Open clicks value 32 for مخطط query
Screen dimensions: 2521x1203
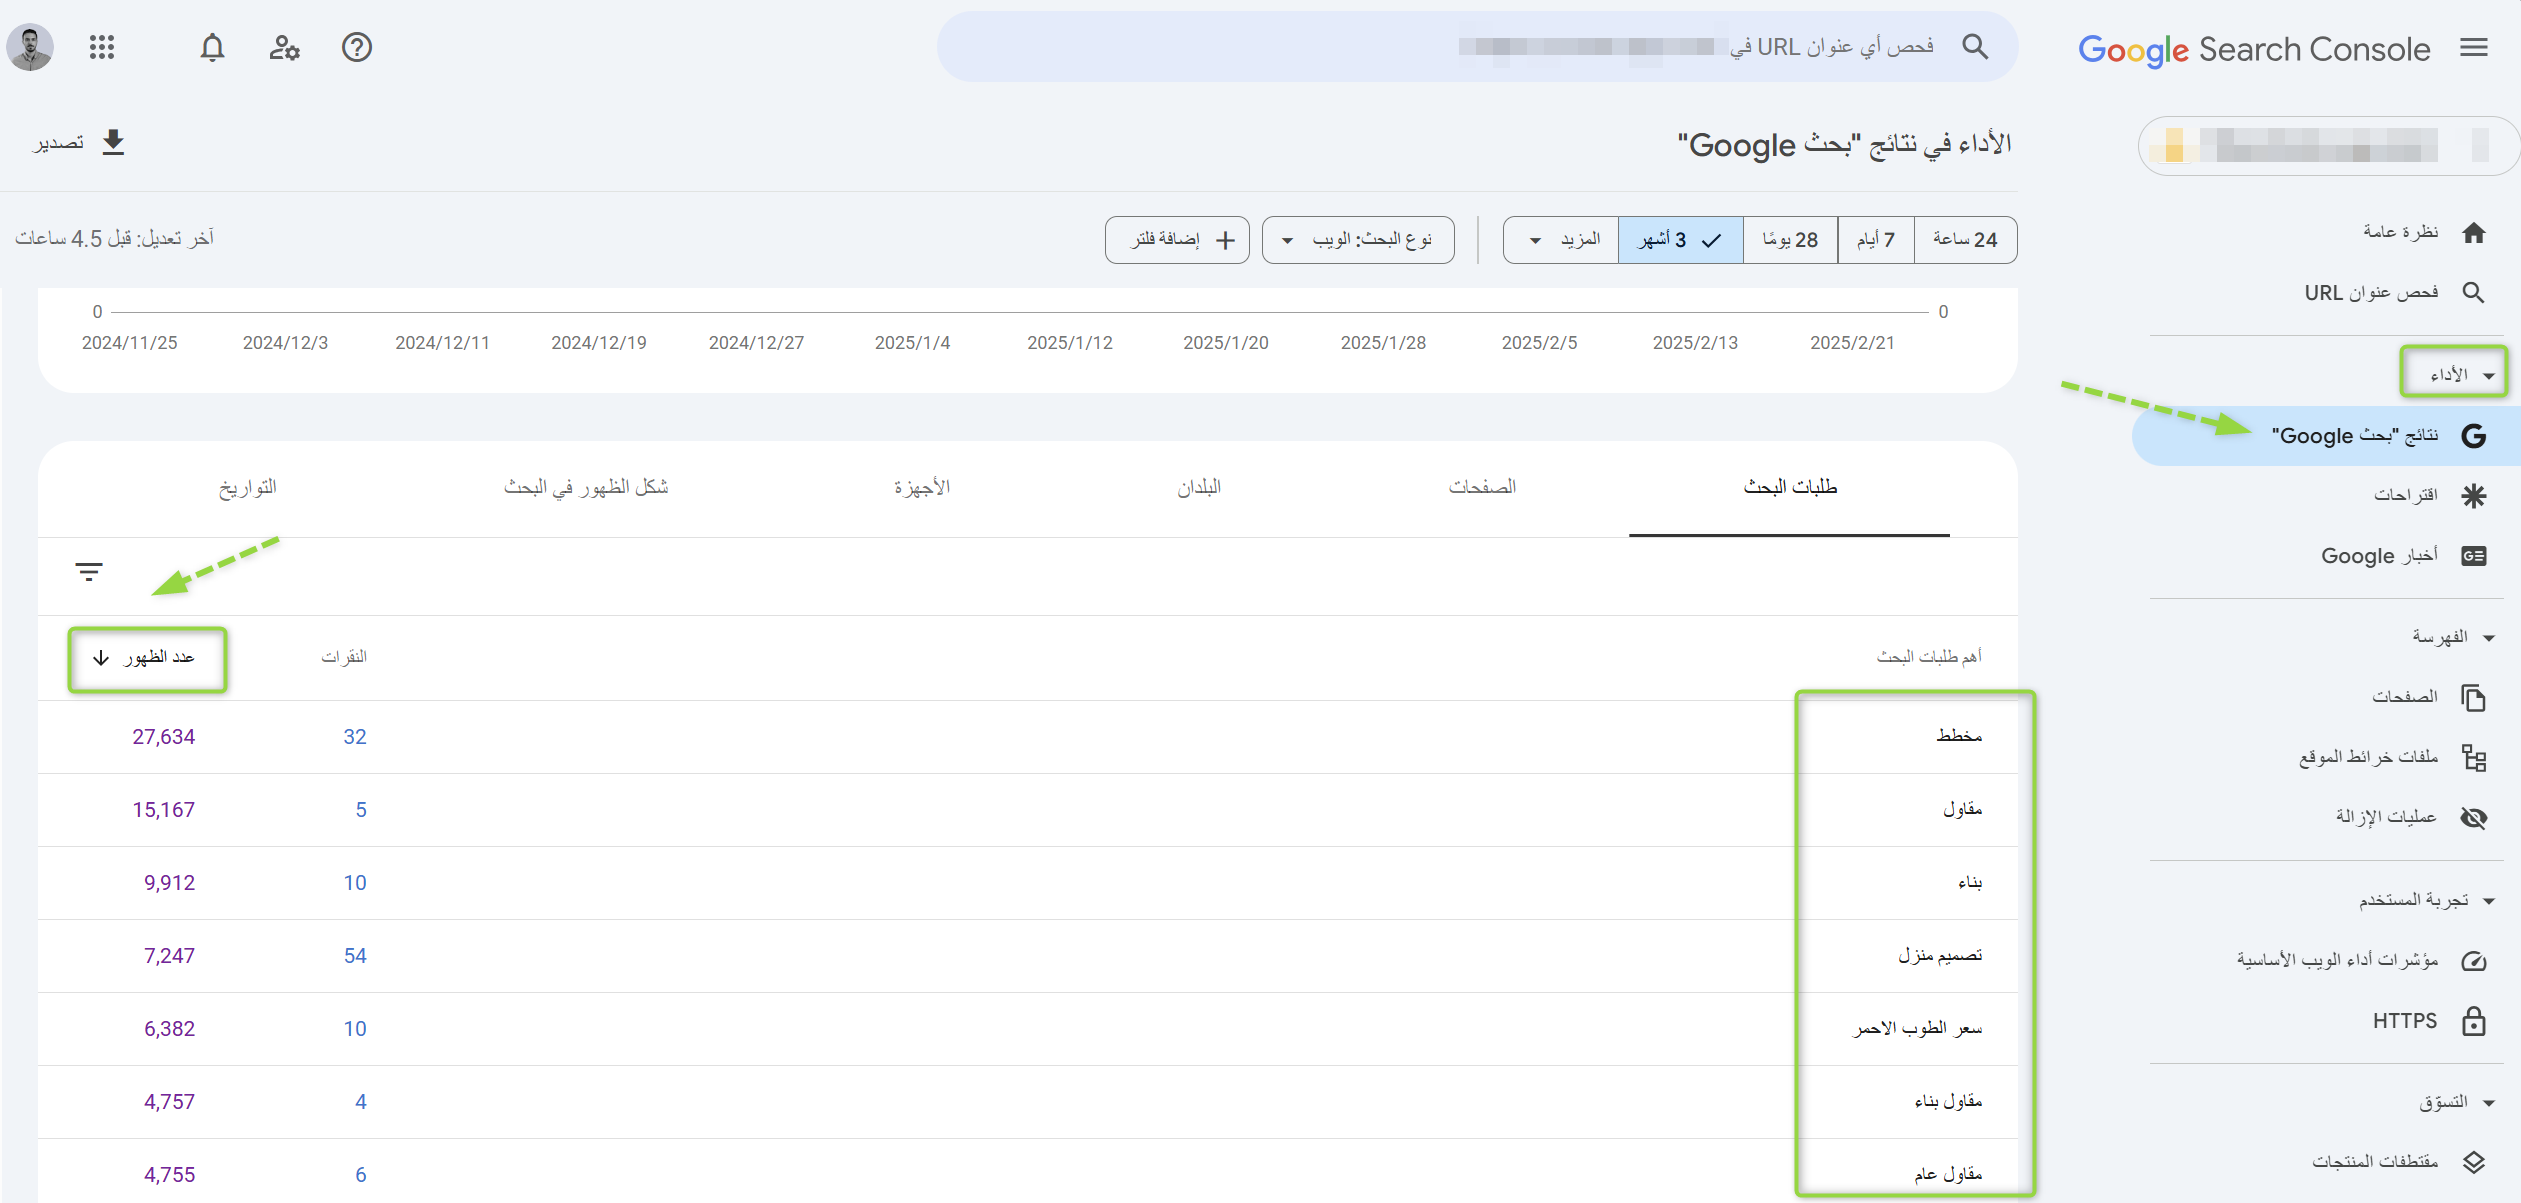pyautogui.click(x=355, y=736)
